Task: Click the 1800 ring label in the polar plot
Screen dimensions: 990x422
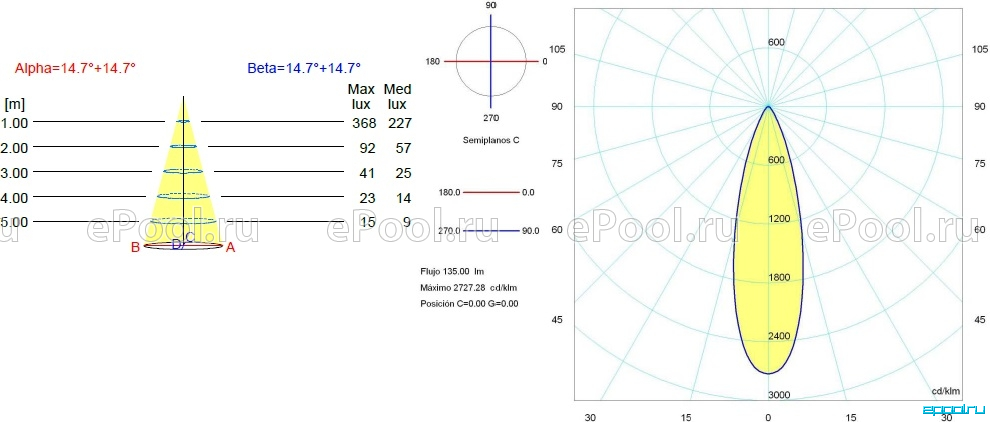Action: 778,278
